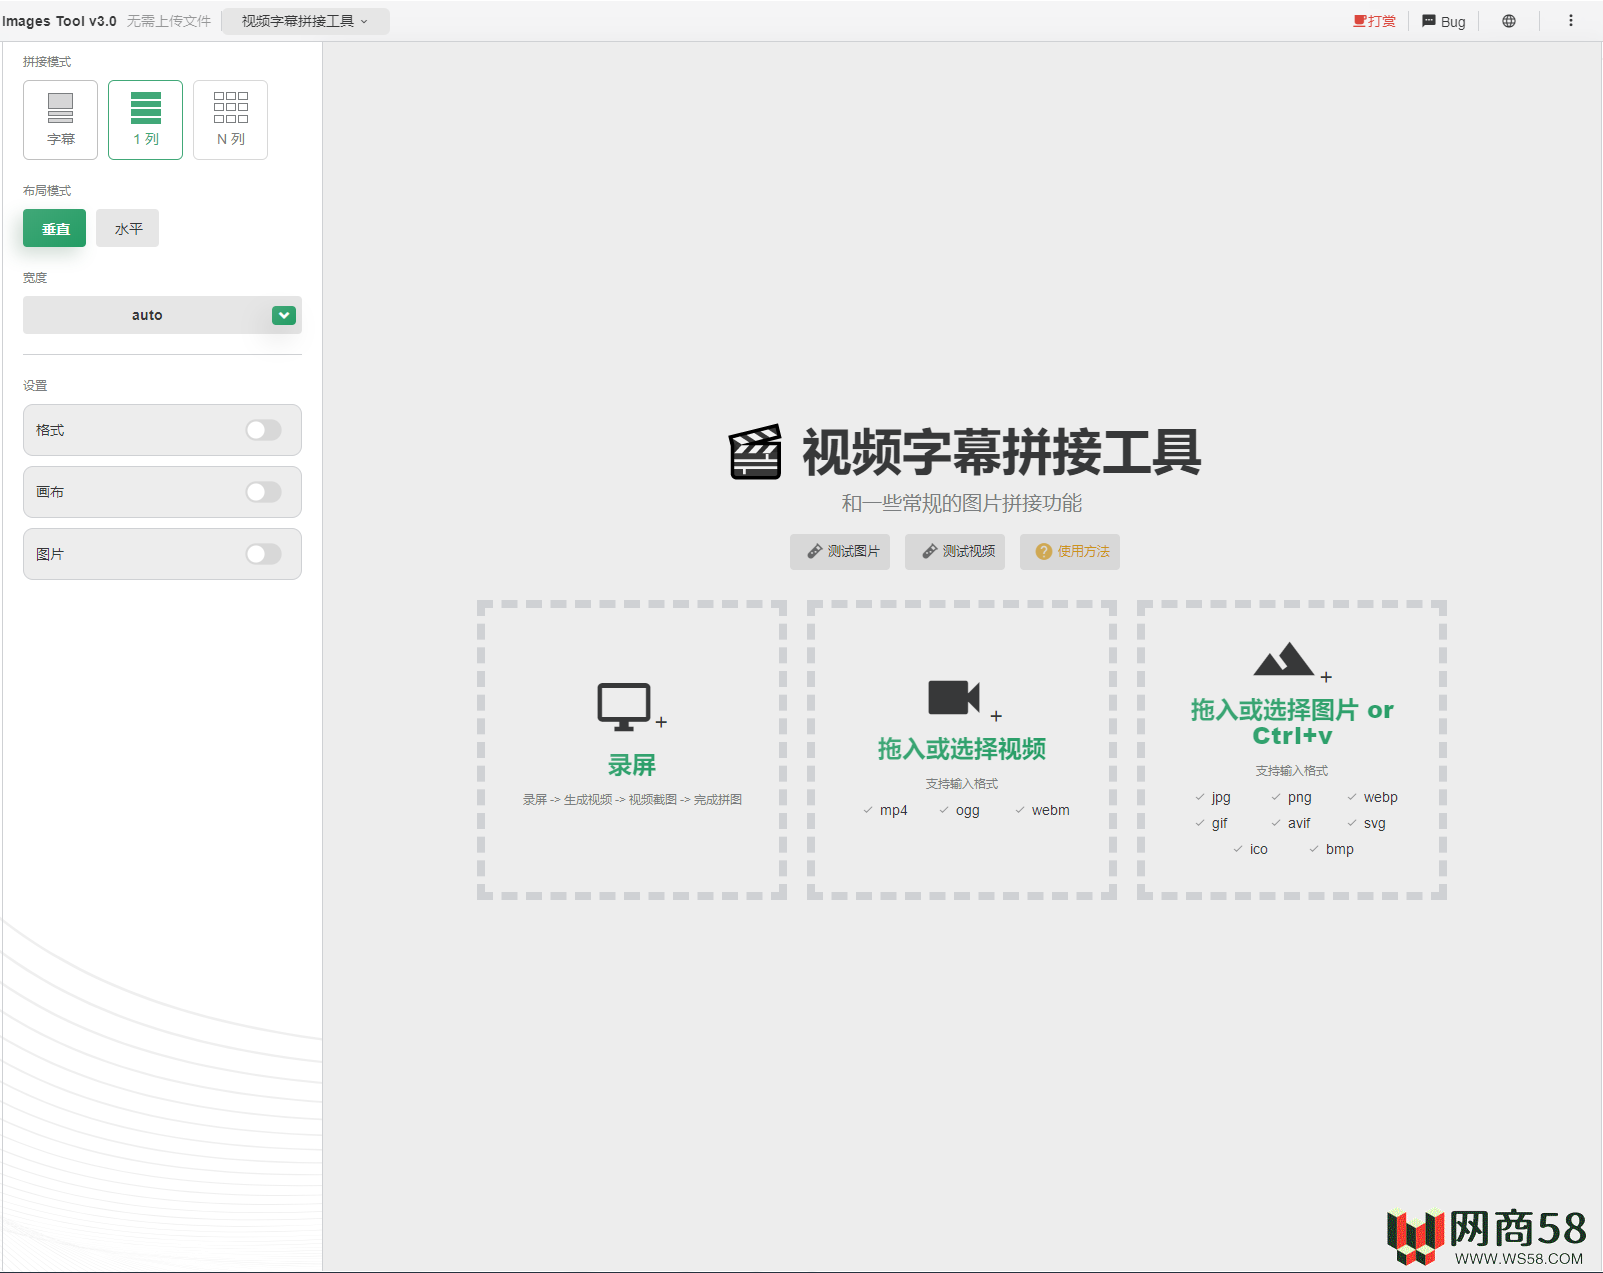
Task: Click the 视频字幕拼接工具 main heading text
Action: pyautogui.click(x=1002, y=452)
